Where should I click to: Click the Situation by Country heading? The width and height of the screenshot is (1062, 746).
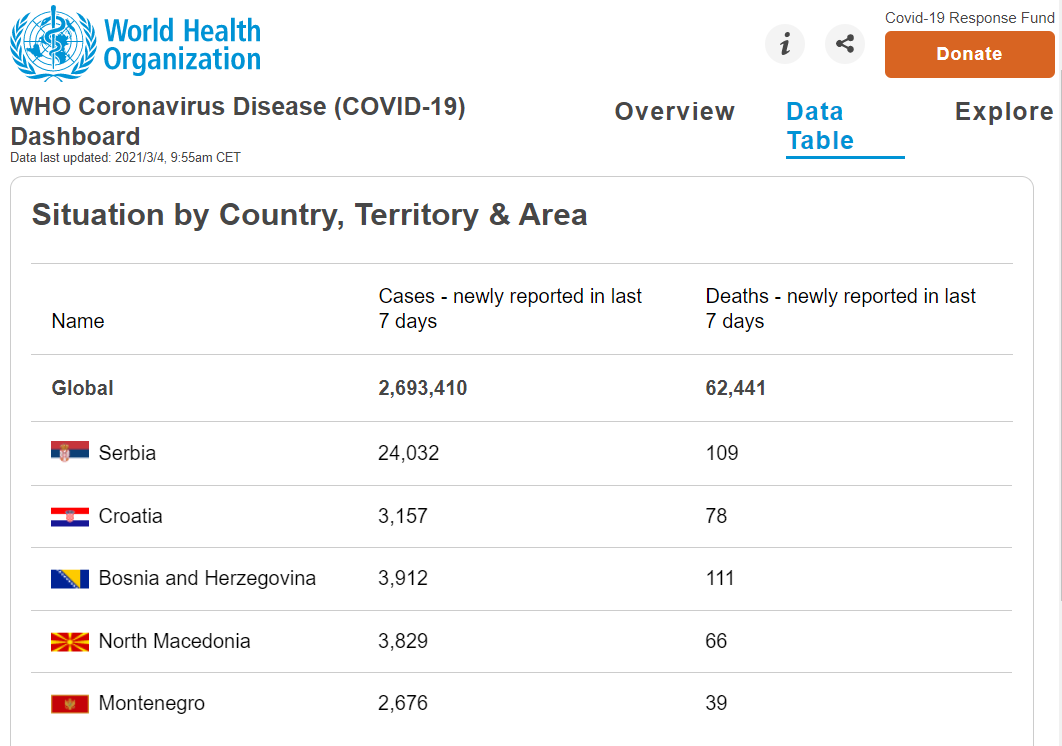pyautogui.click(x=310, y=215)
